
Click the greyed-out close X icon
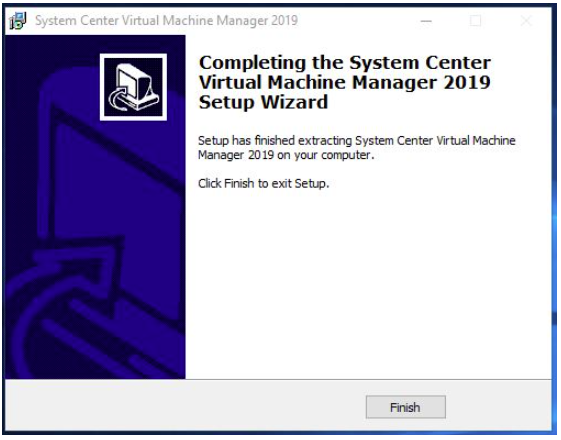click(x=526, y=21)
